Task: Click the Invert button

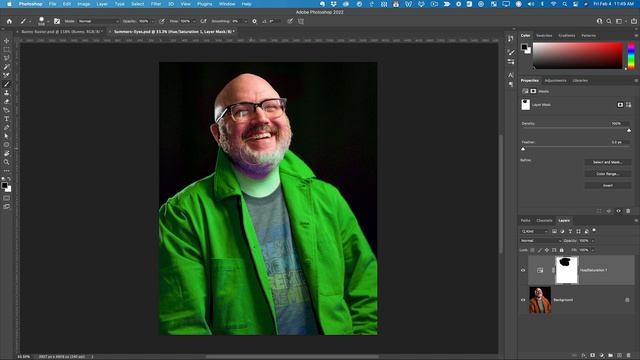Action: pos(607,185)
